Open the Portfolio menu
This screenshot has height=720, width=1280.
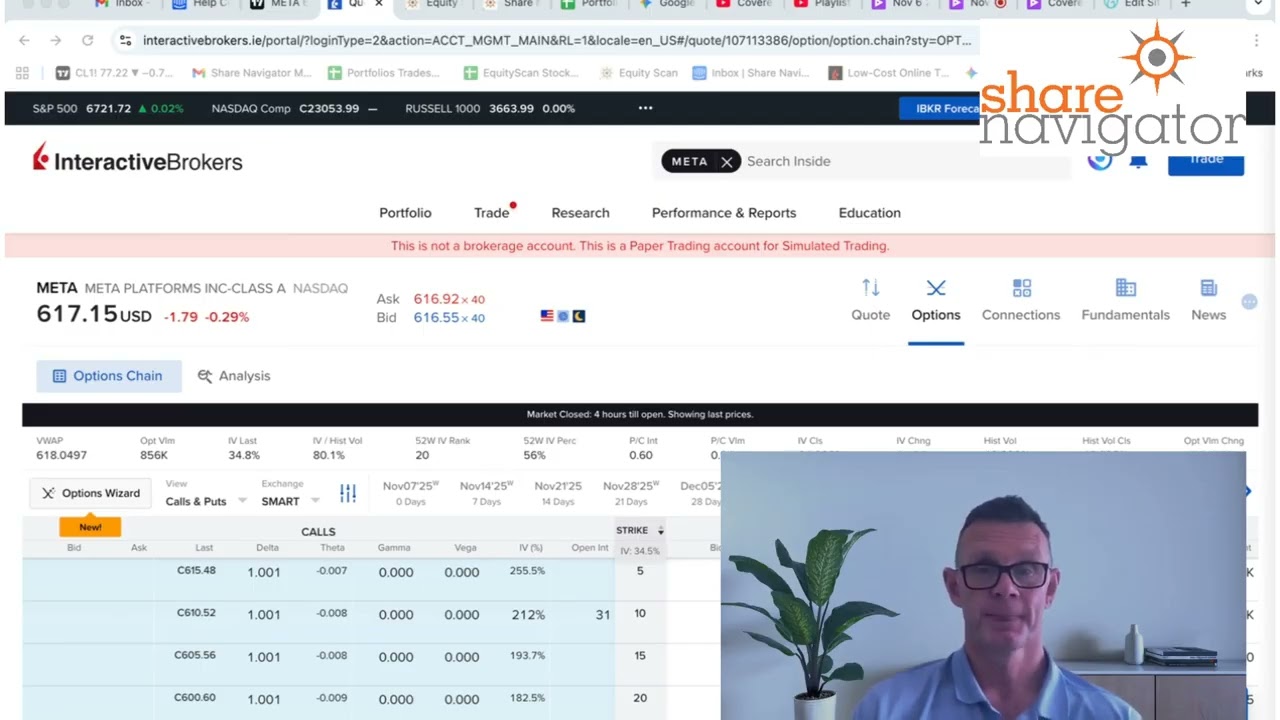pyautogui.click(x=405, y=213)
